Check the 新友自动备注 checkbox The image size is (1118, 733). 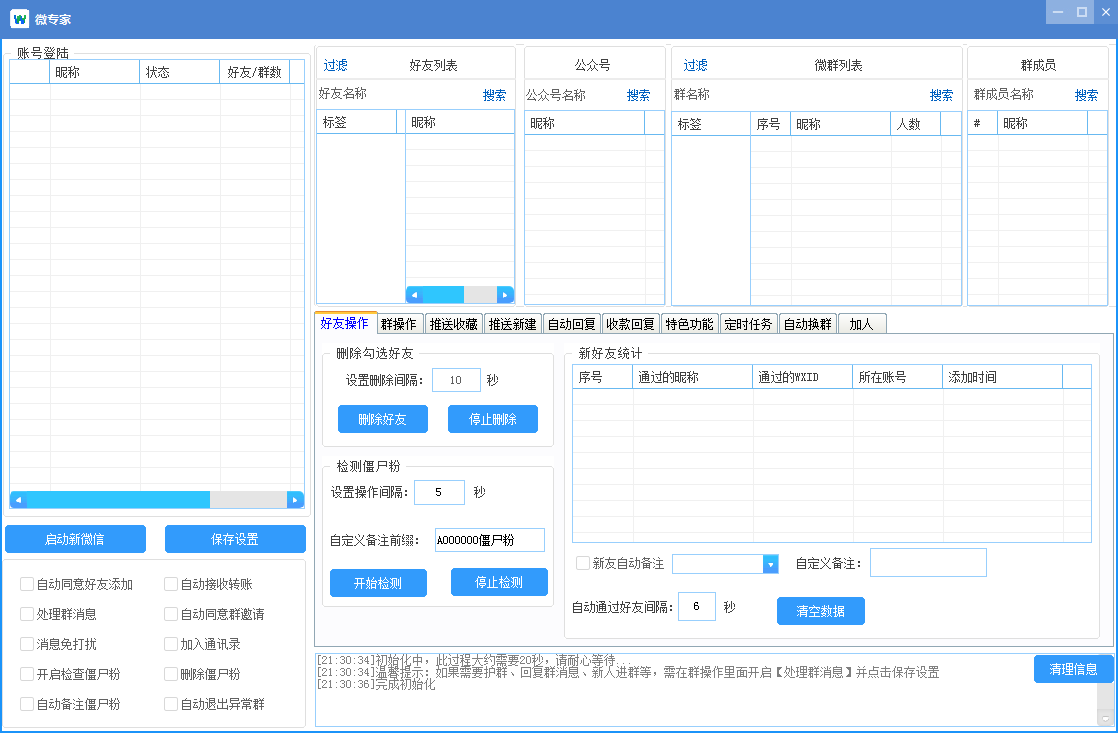point(583,563)
